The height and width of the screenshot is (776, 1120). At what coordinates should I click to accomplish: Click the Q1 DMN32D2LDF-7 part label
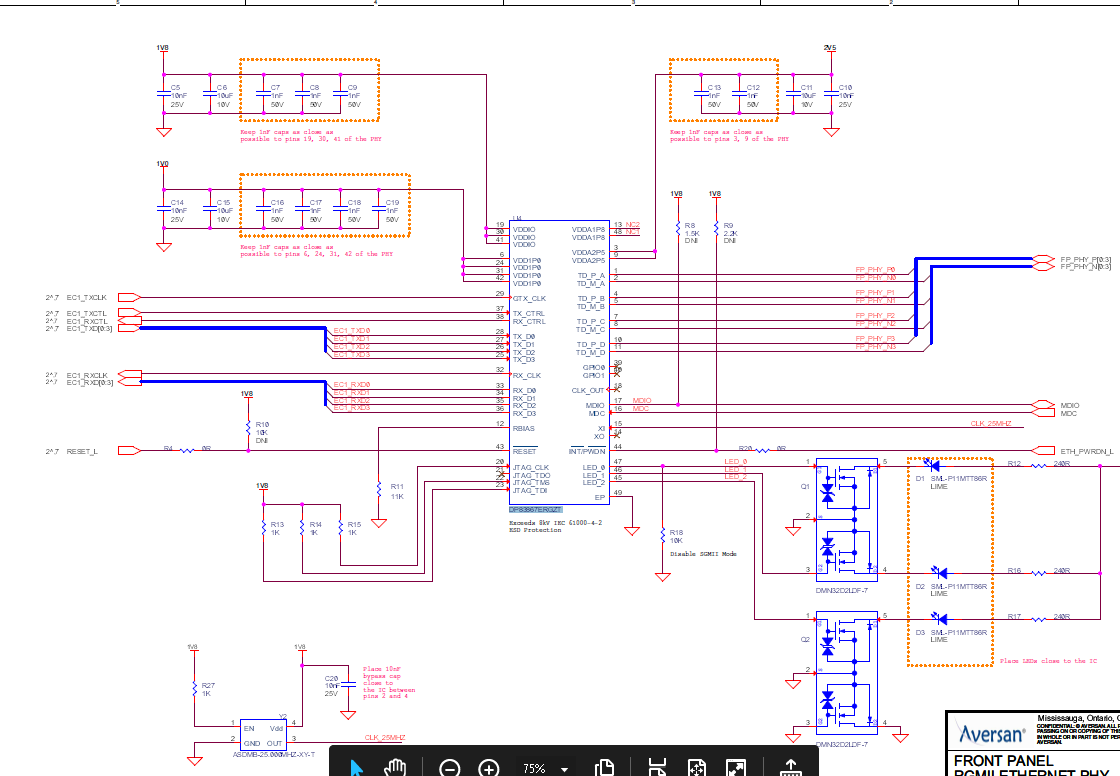841,591
